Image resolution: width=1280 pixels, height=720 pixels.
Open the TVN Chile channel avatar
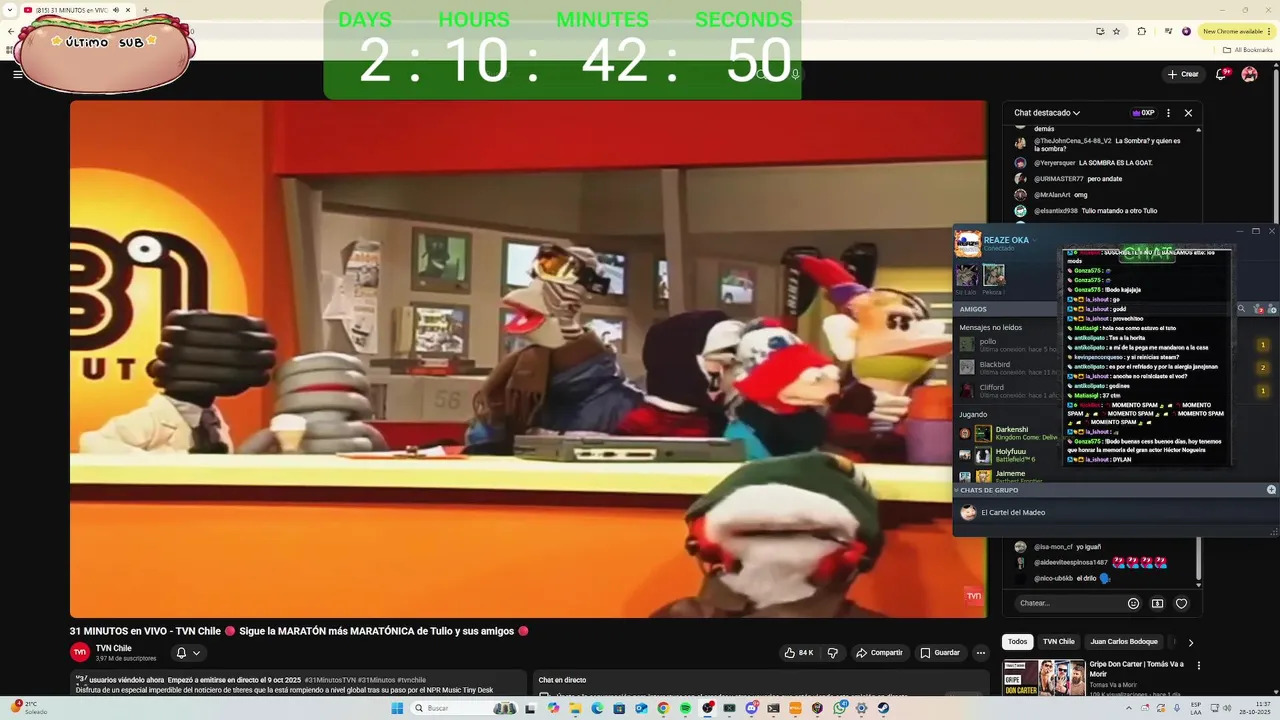point(80,652)
